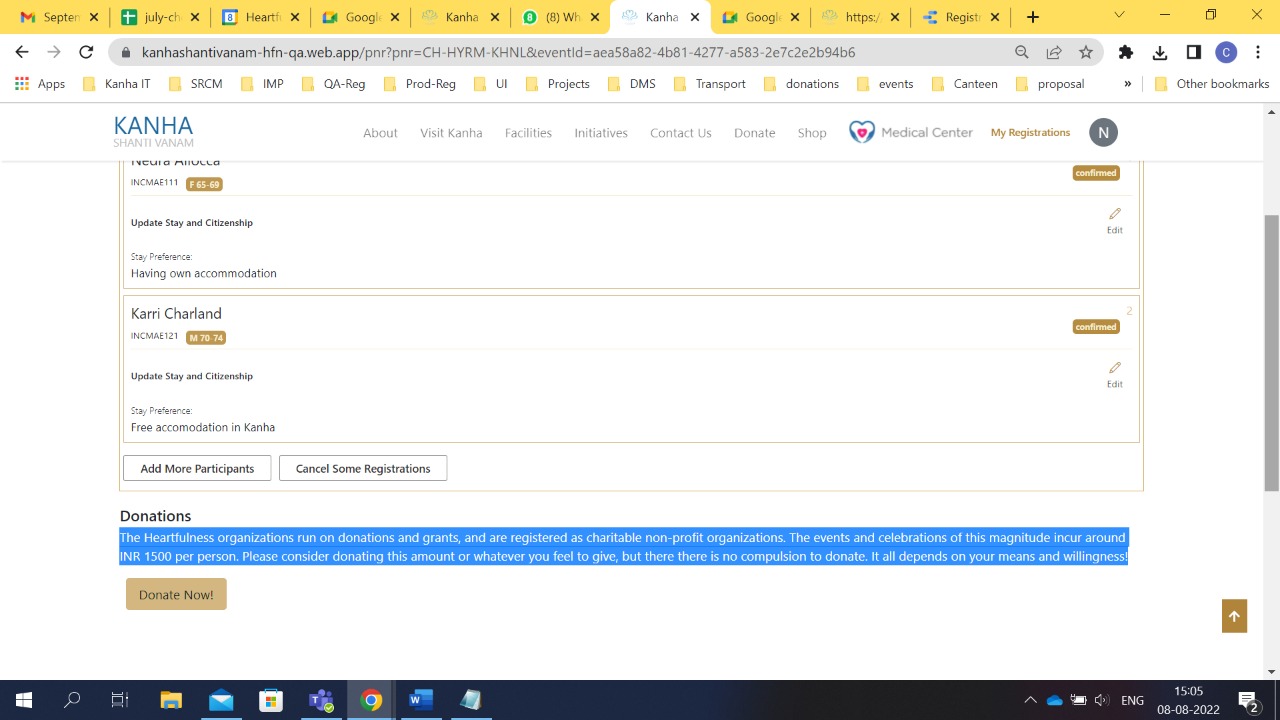
Task: Click Cancel Some Registrations button
Action: pos(363,468)
